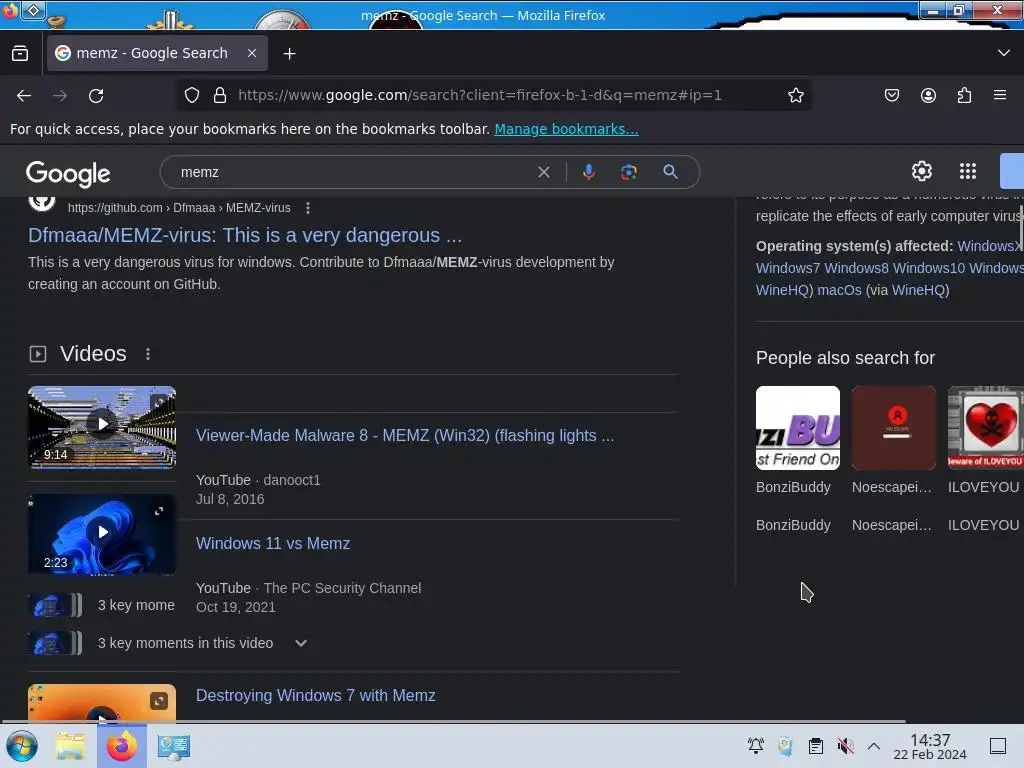The image size is (1024, 768).
Task: Open the ILOVEYOU related search image
Action: (x=985, y=428)
